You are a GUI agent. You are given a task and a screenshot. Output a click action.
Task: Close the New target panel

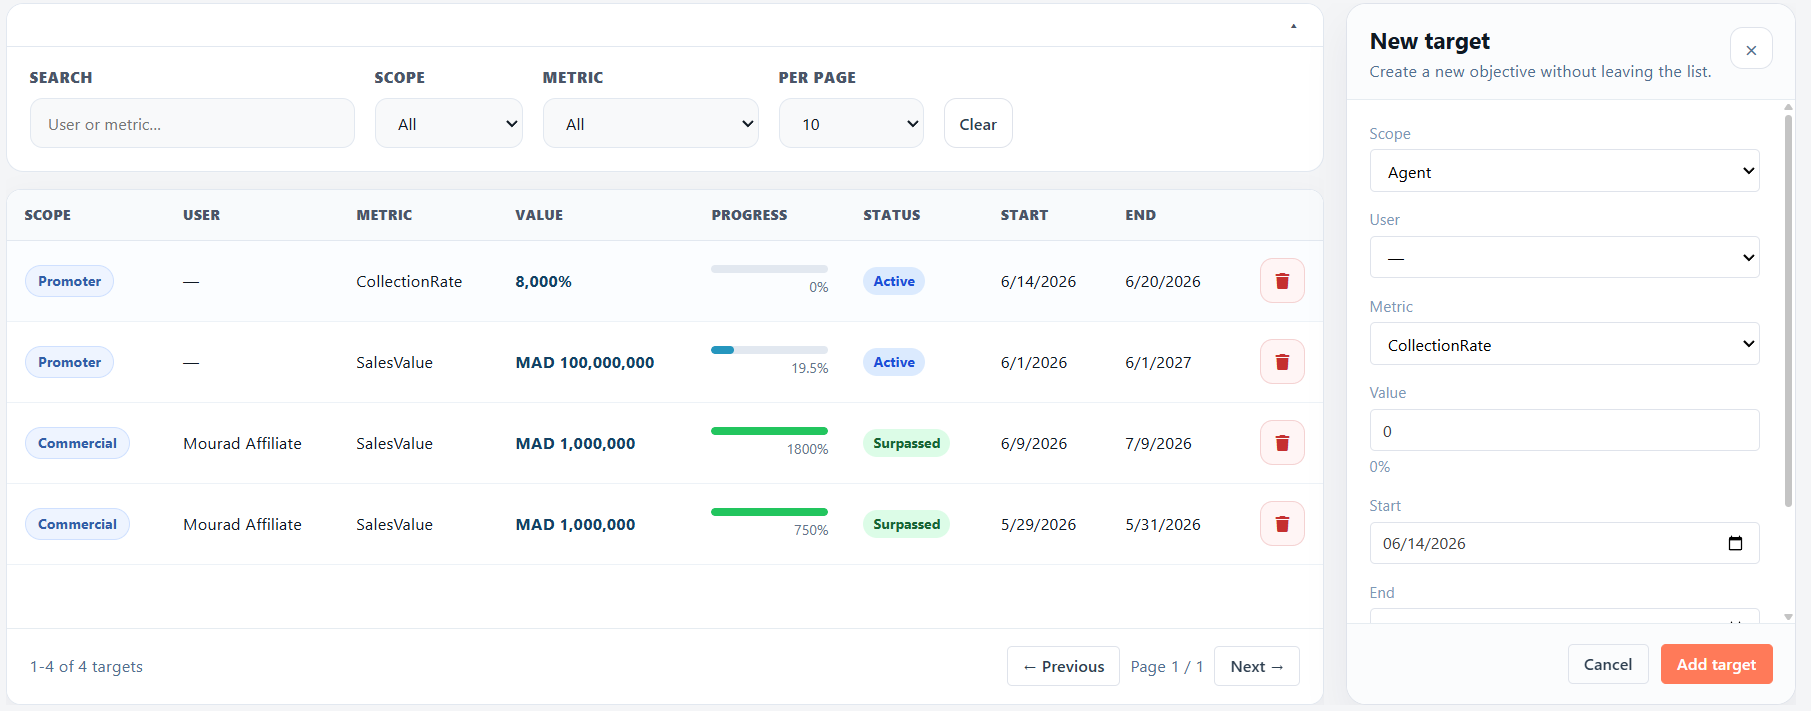pos(1751,49)
